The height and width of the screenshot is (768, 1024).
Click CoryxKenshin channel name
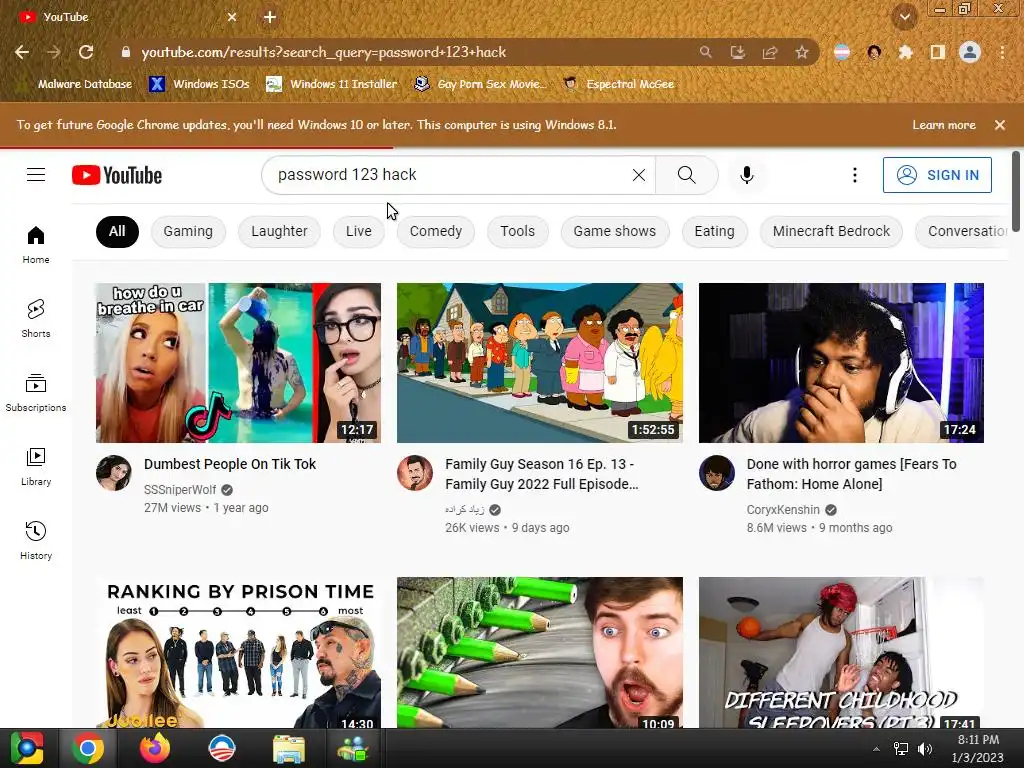783,510
